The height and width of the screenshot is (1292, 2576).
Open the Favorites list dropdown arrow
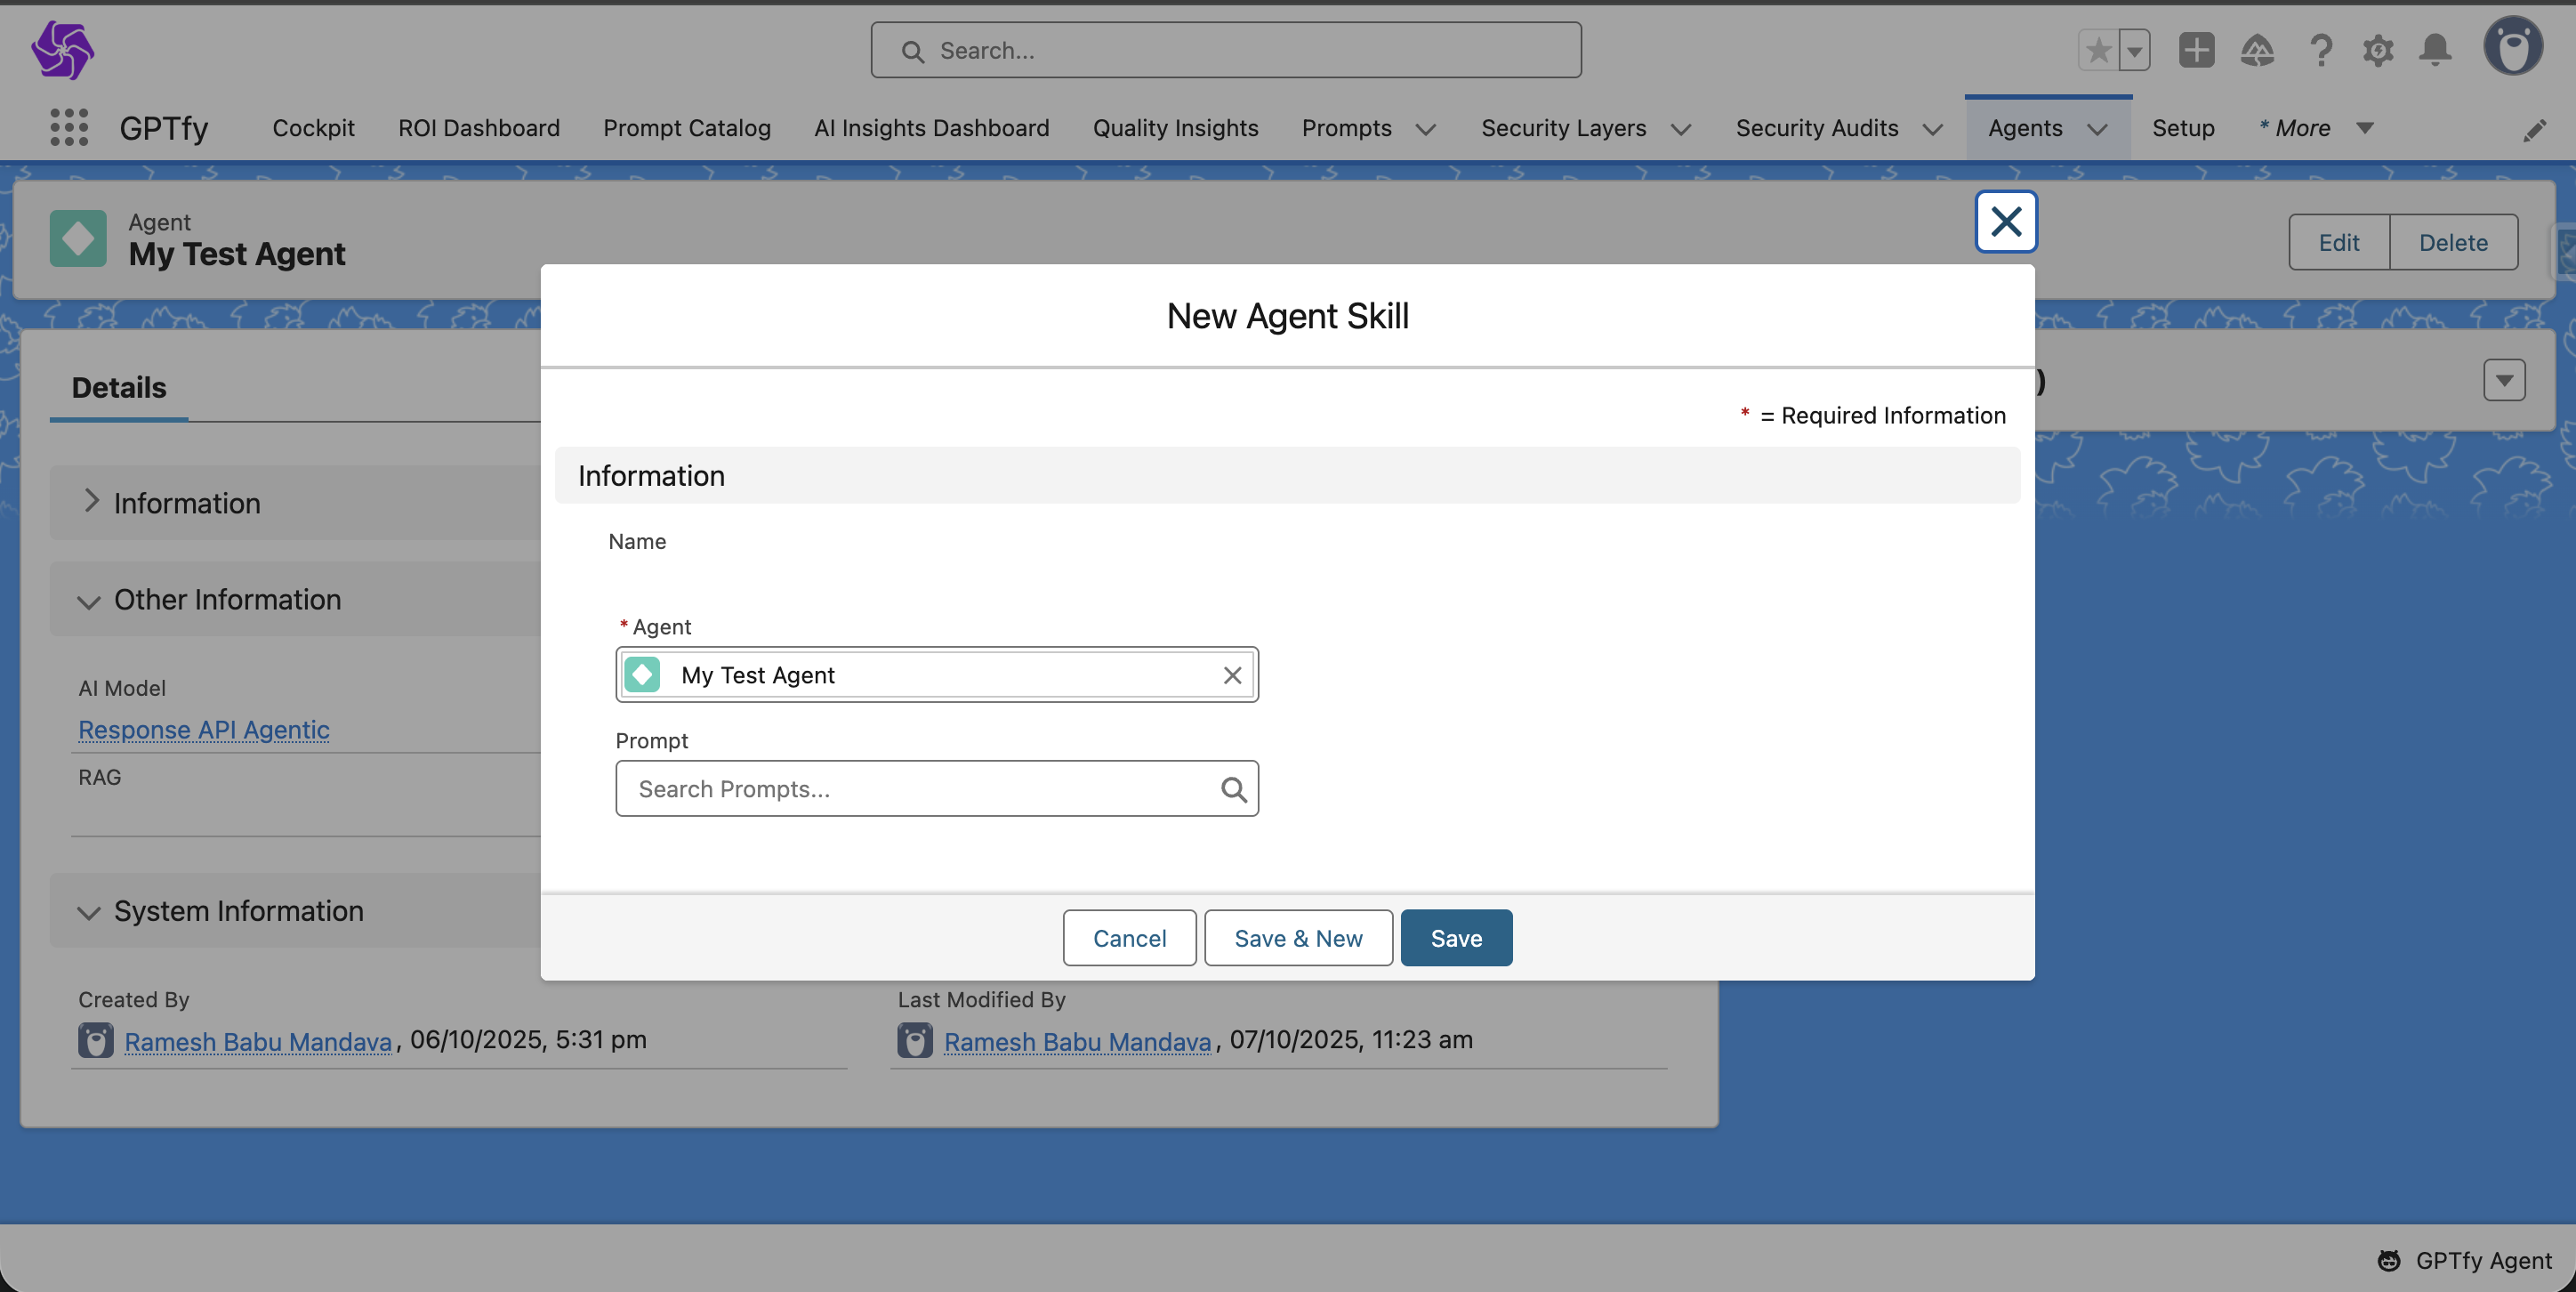click(2134, 50)
